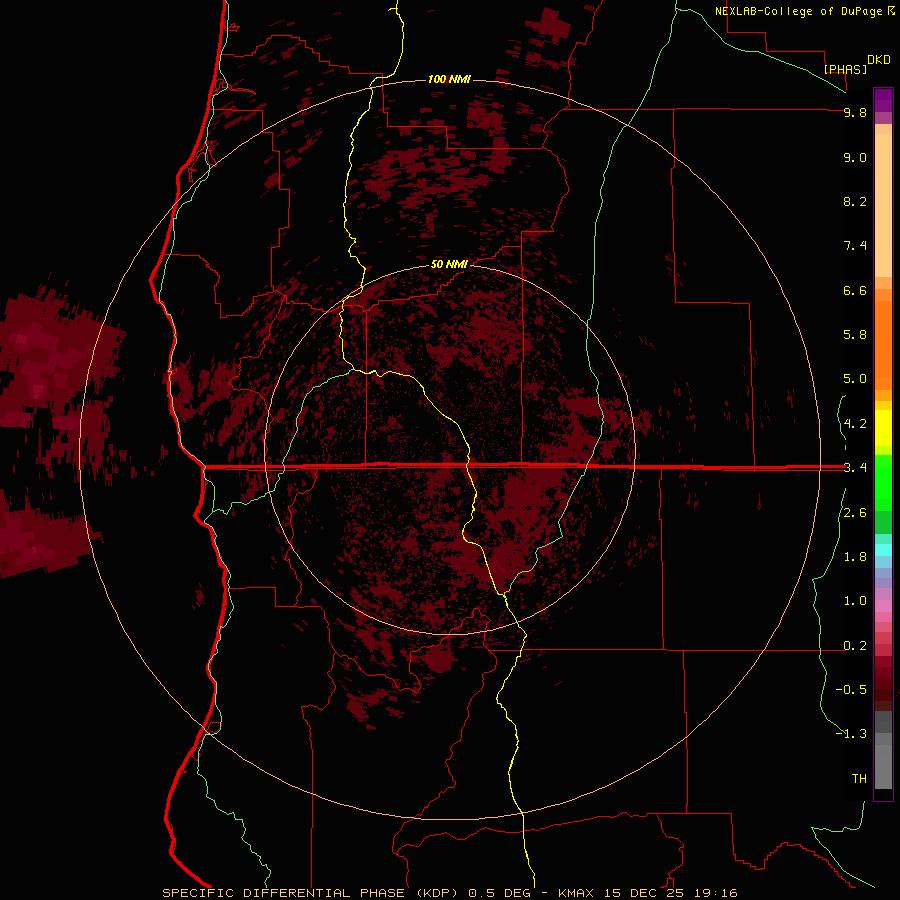Click the [PHAS] legend heading
The height and width of the screenshot is (900, 900).
pos(845,69)
